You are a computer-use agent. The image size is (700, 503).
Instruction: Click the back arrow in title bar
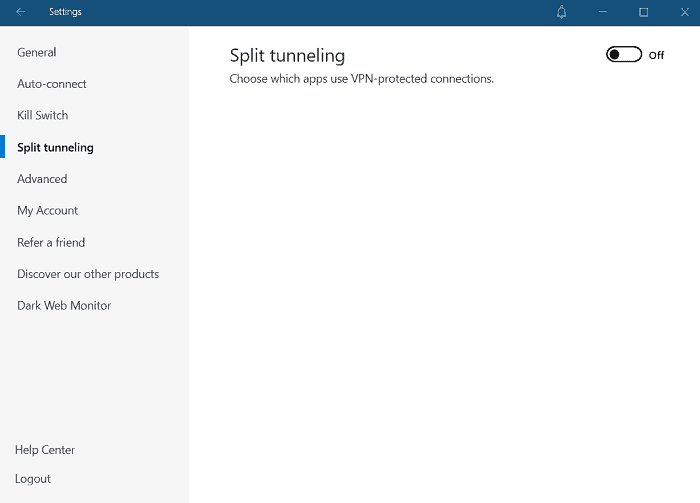coord(21,12)
